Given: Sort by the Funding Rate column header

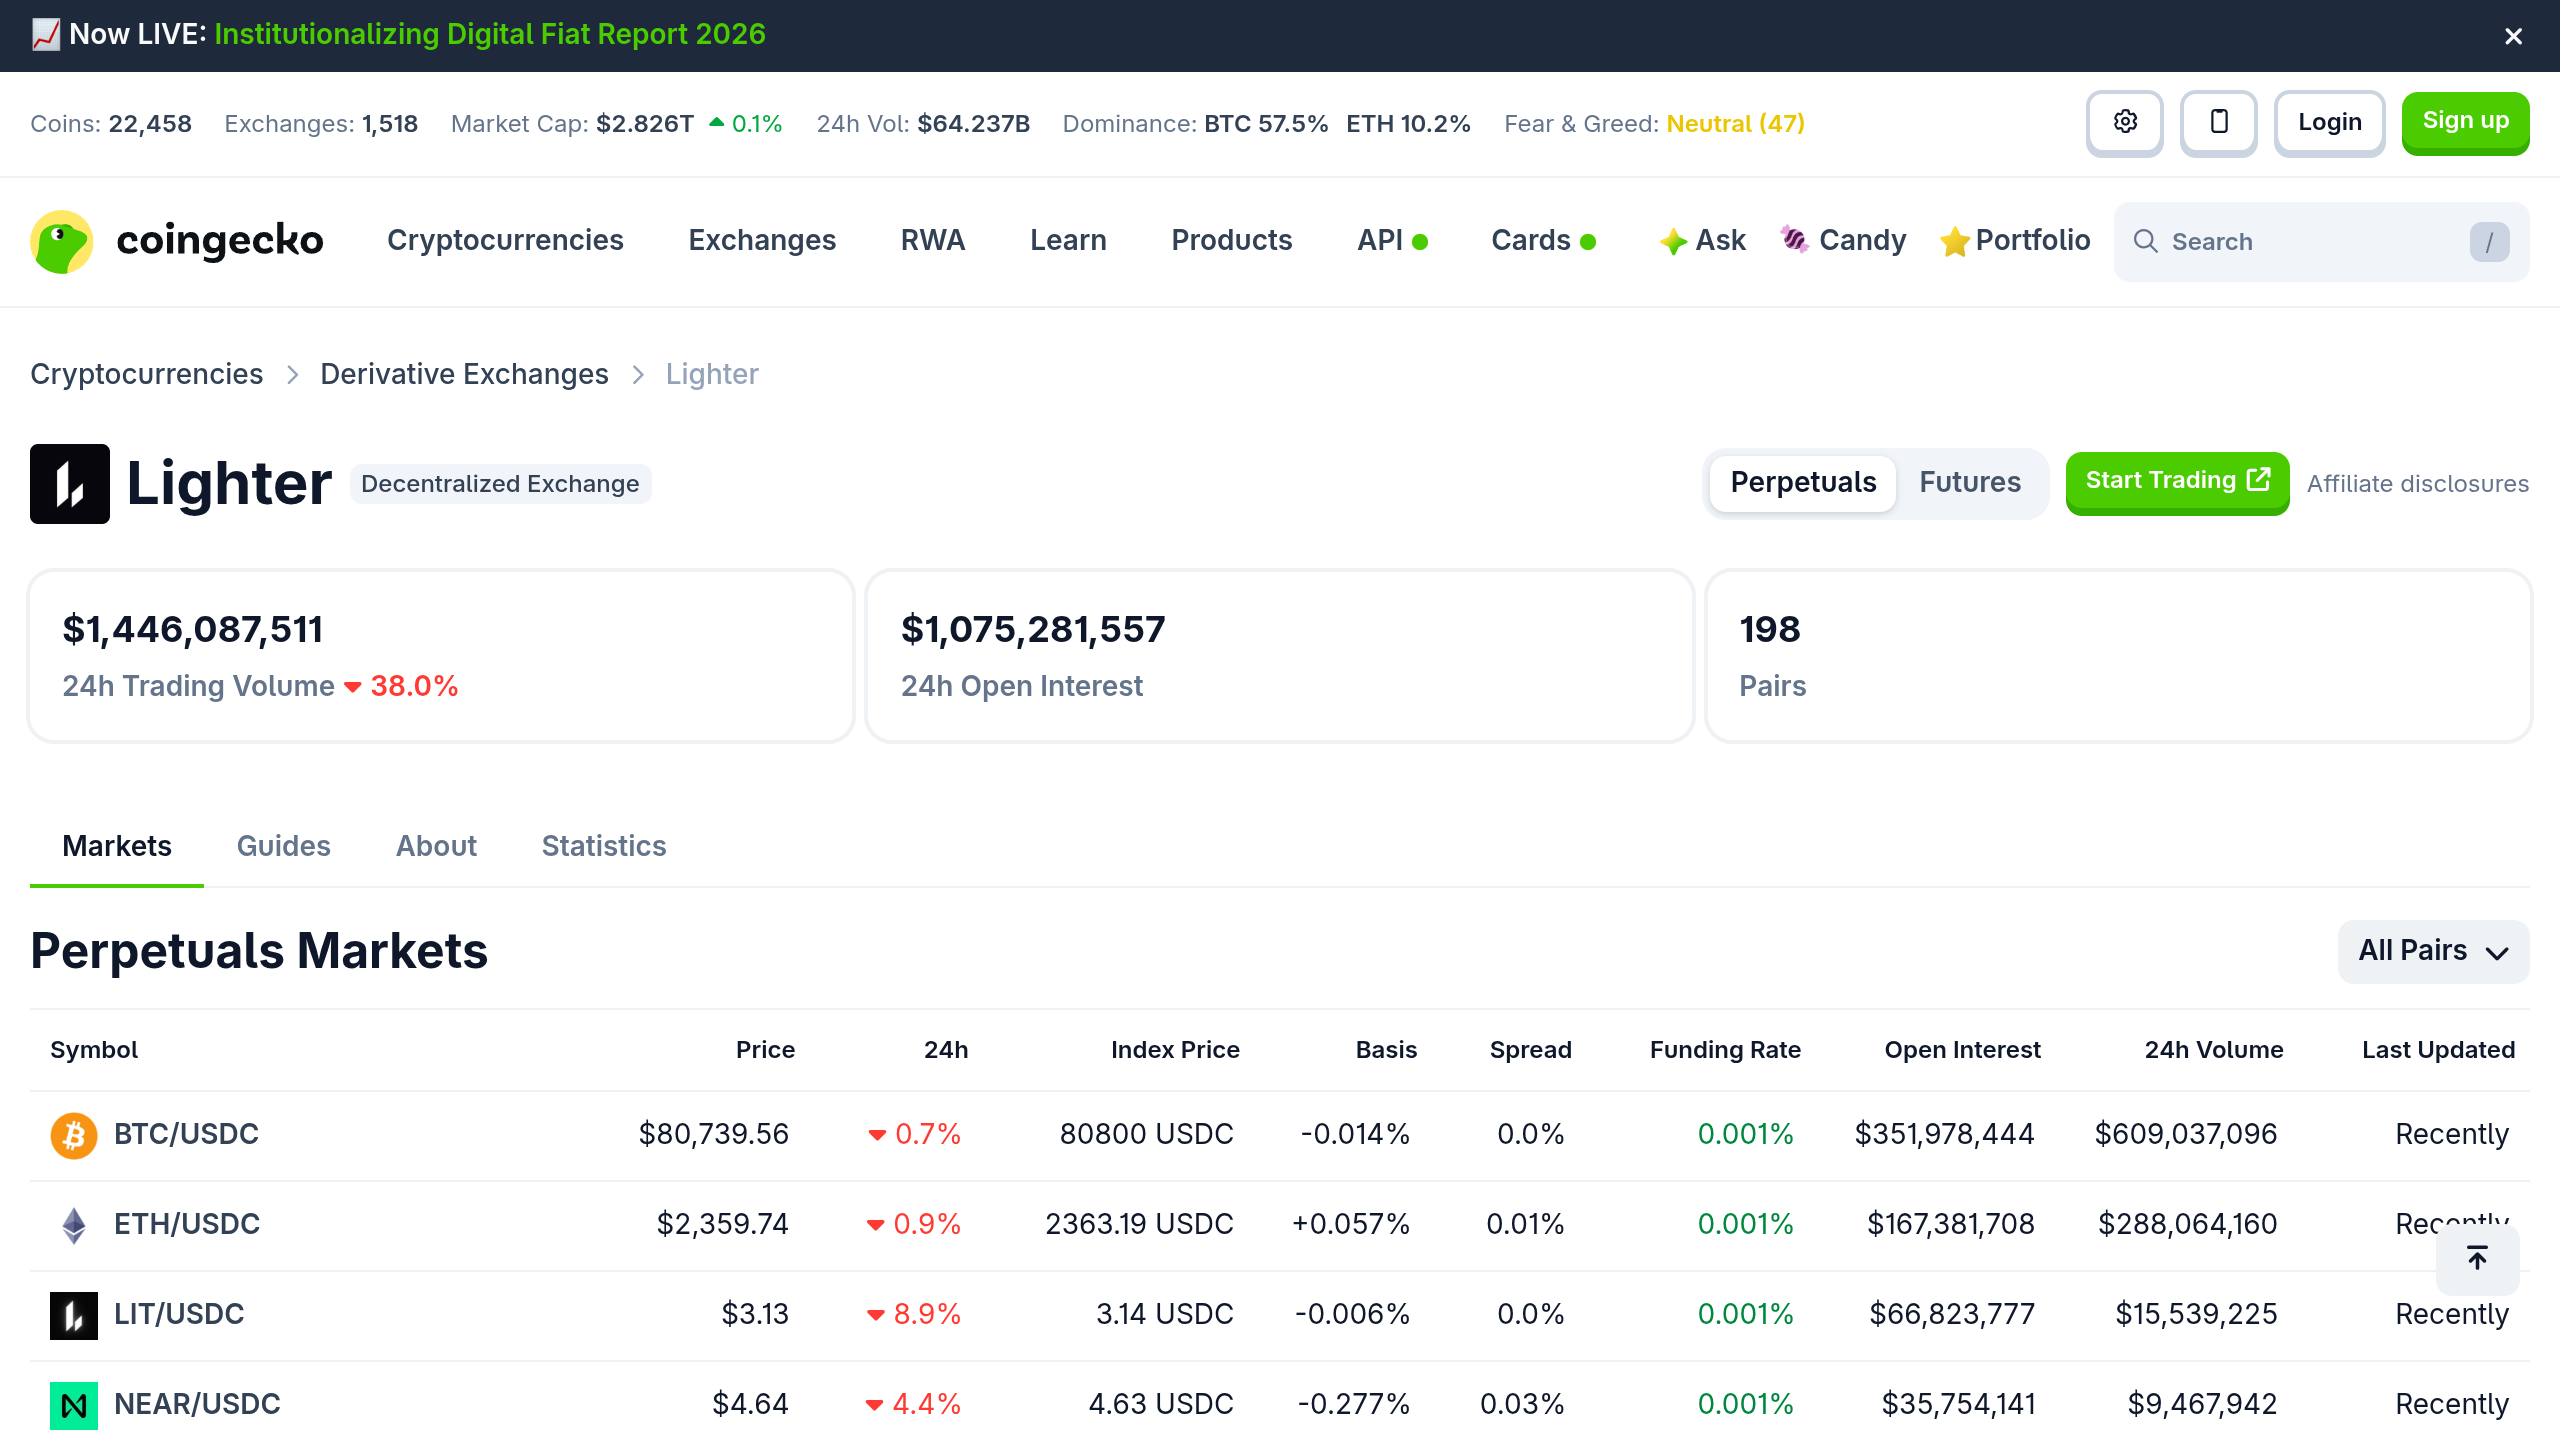Looking at the screenshot, I should click(1725, 1050).
